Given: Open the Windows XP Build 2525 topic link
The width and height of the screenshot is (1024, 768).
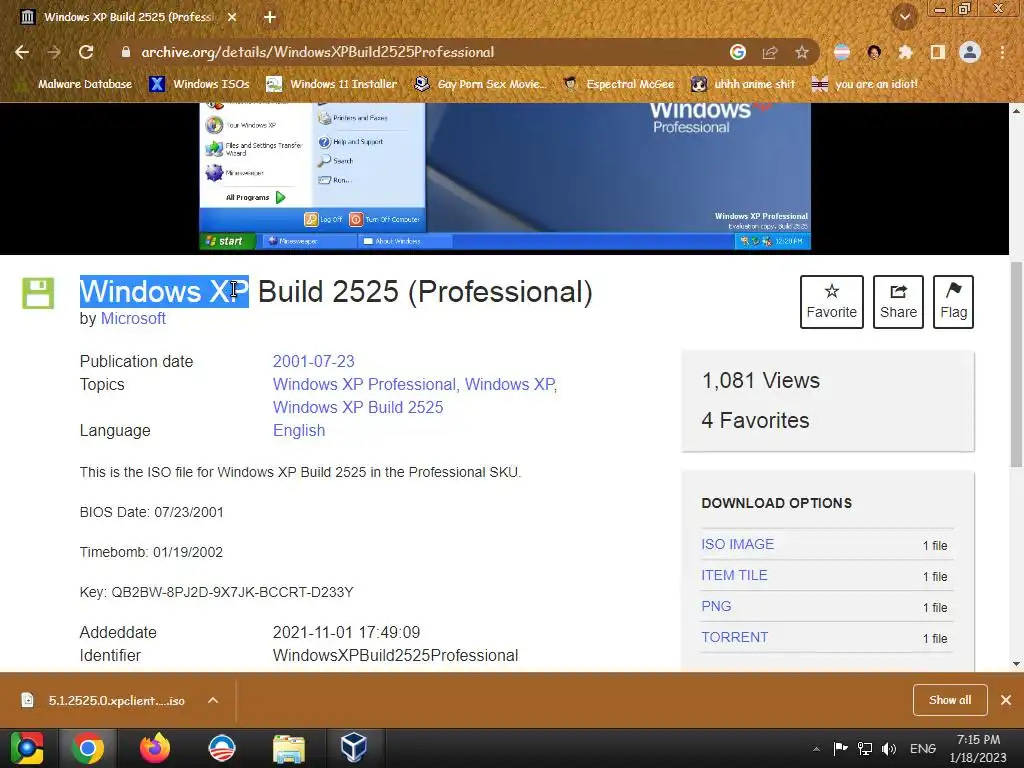Looking at the screenshot, I should [358, 407].
